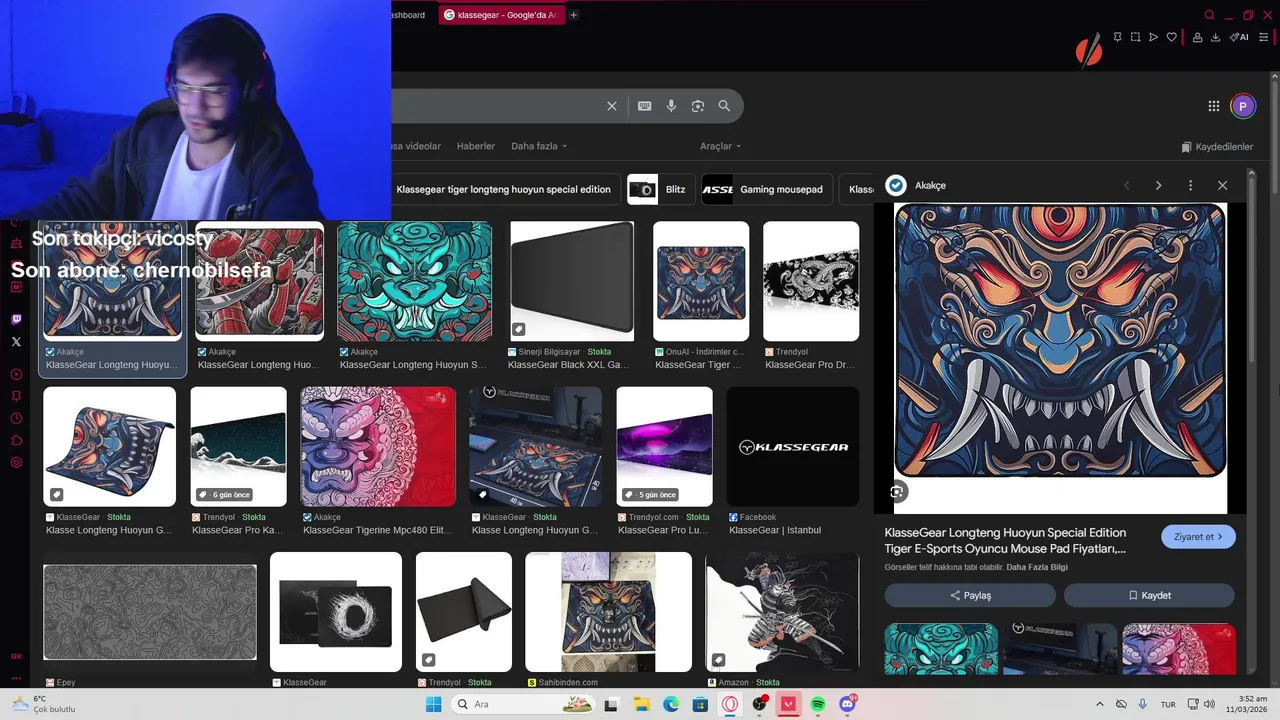Viewport: 1280px width, 720px height.
Task: Open the KlasseGear Black XXL mousepad thumbnail
Action: pos(571,281)
